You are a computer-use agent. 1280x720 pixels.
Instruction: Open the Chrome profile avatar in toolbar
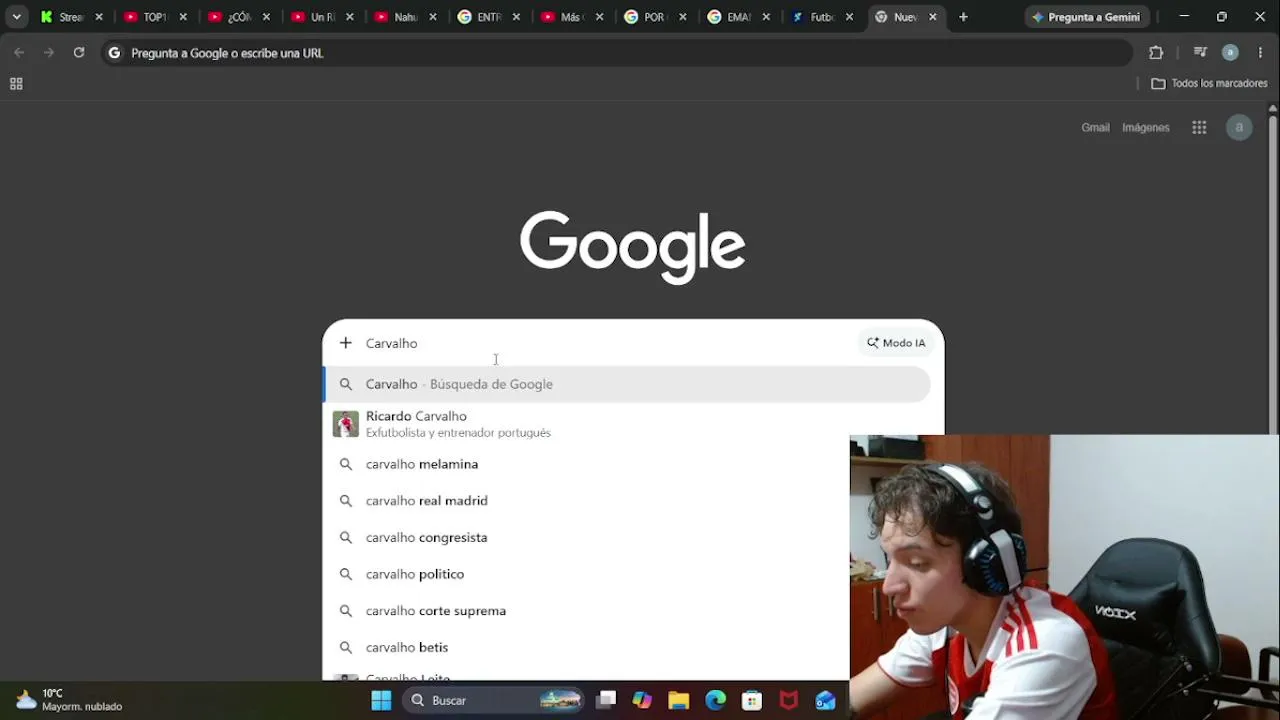tap(1230, 53)
